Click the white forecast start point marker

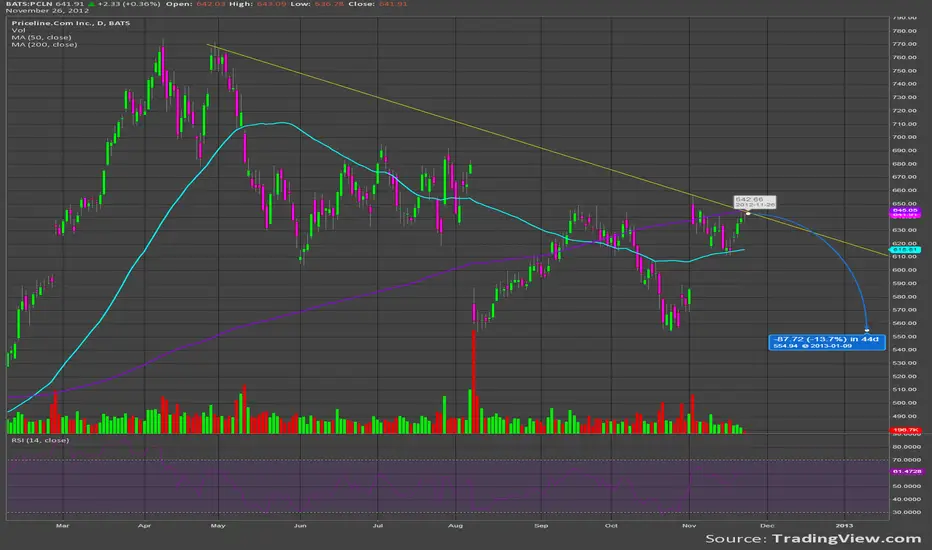point(748,213)
